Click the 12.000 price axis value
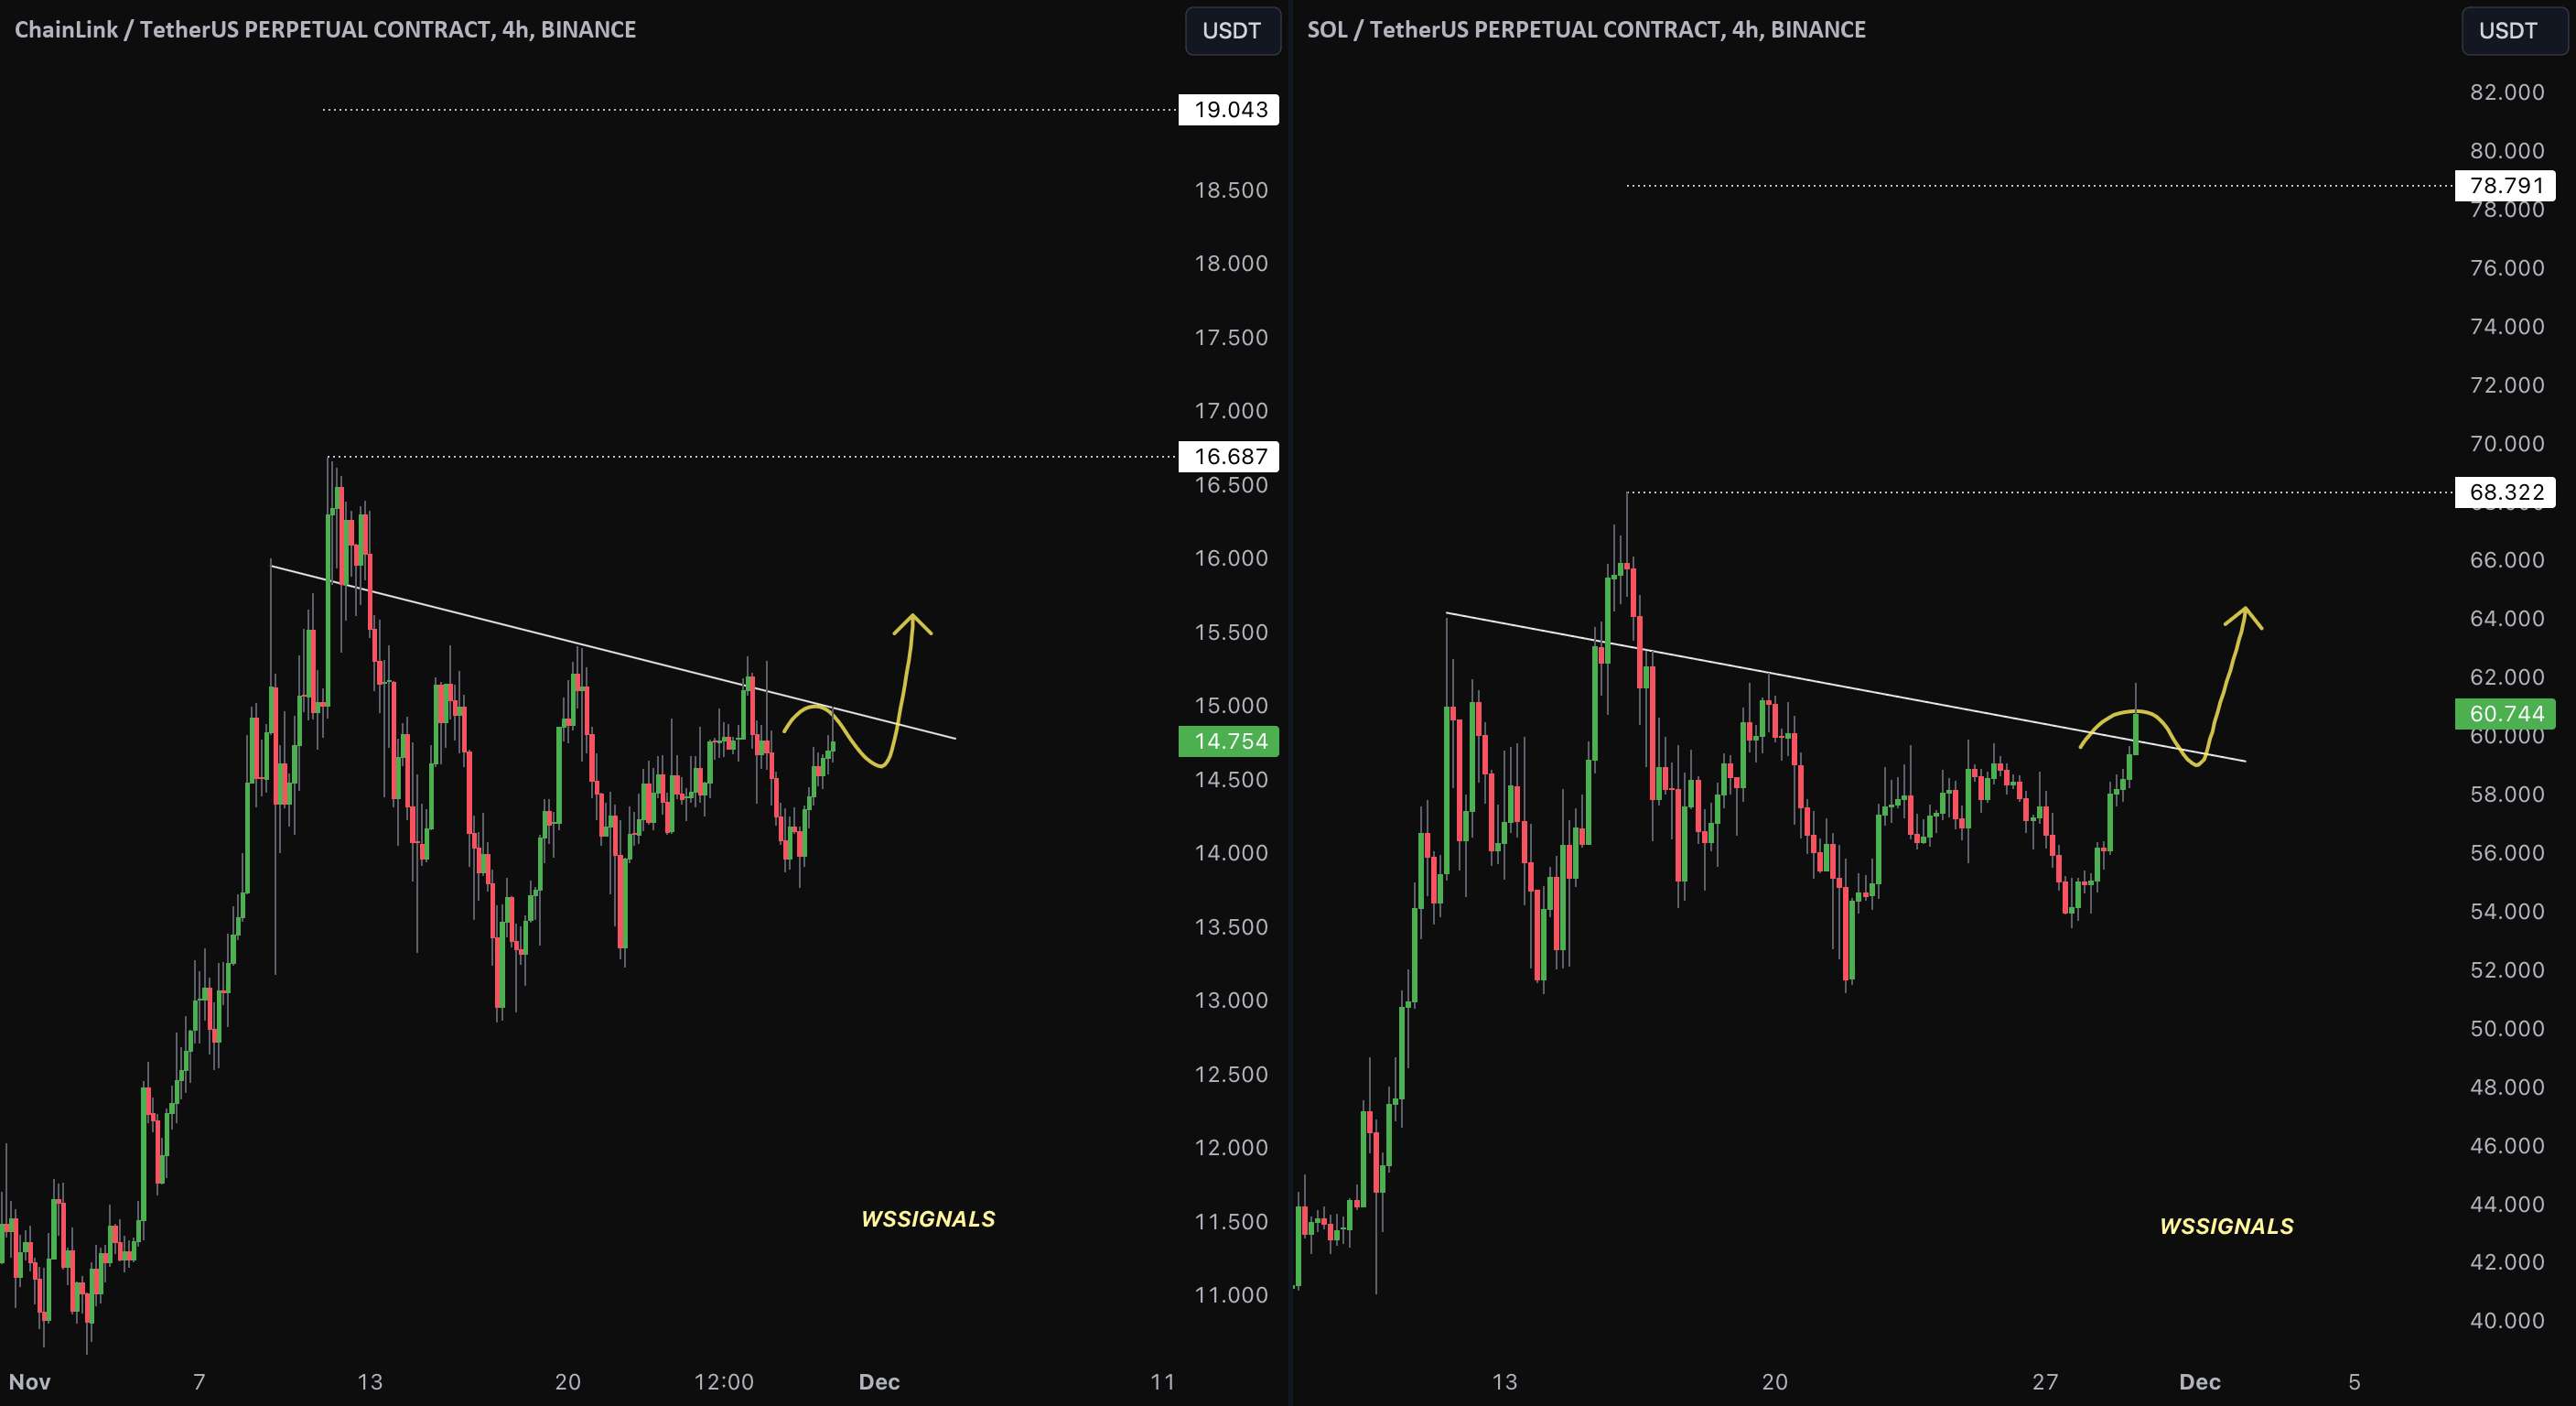This screenshot has height=1406, width=2576. click(x=1231, y=1147)
